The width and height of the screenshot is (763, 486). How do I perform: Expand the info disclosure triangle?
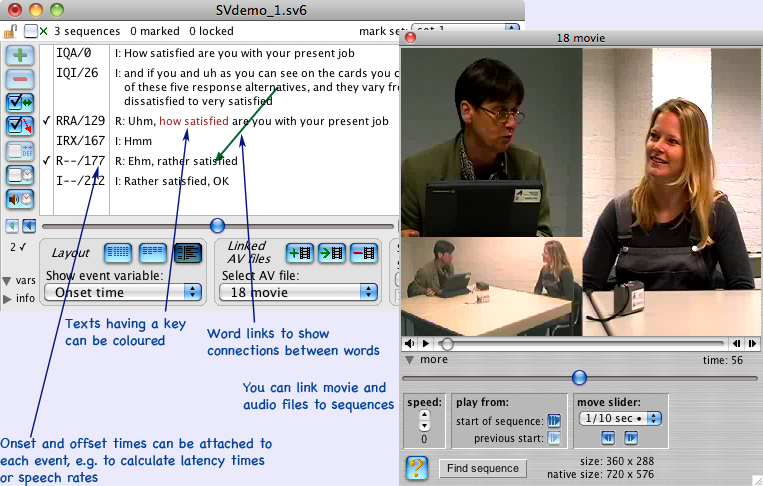click(7, 299)
